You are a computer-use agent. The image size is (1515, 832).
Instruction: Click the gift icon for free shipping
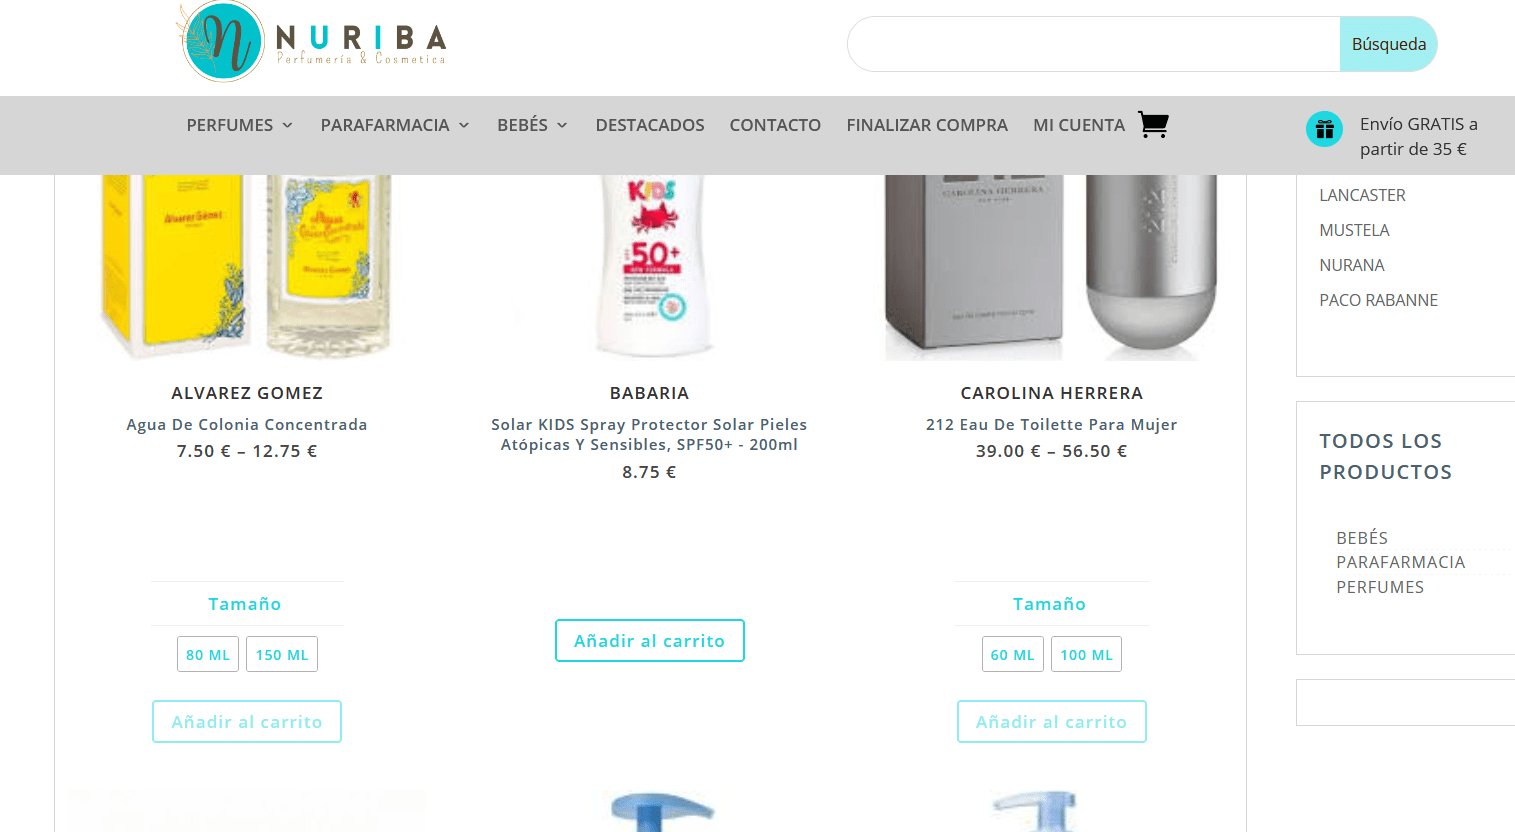[1324, 129]
